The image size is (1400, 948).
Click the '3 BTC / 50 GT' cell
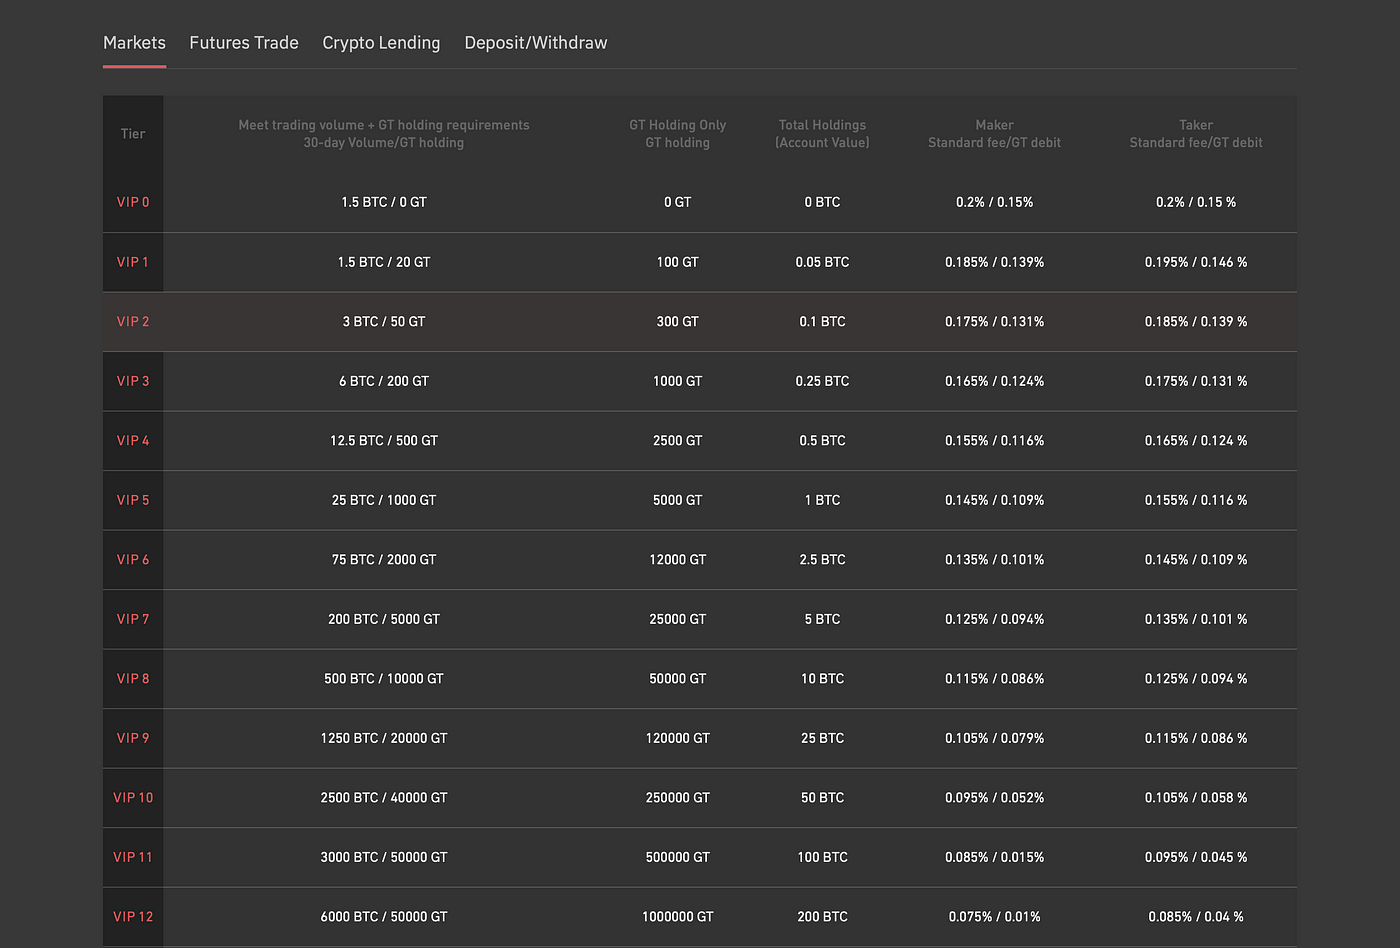384,321
